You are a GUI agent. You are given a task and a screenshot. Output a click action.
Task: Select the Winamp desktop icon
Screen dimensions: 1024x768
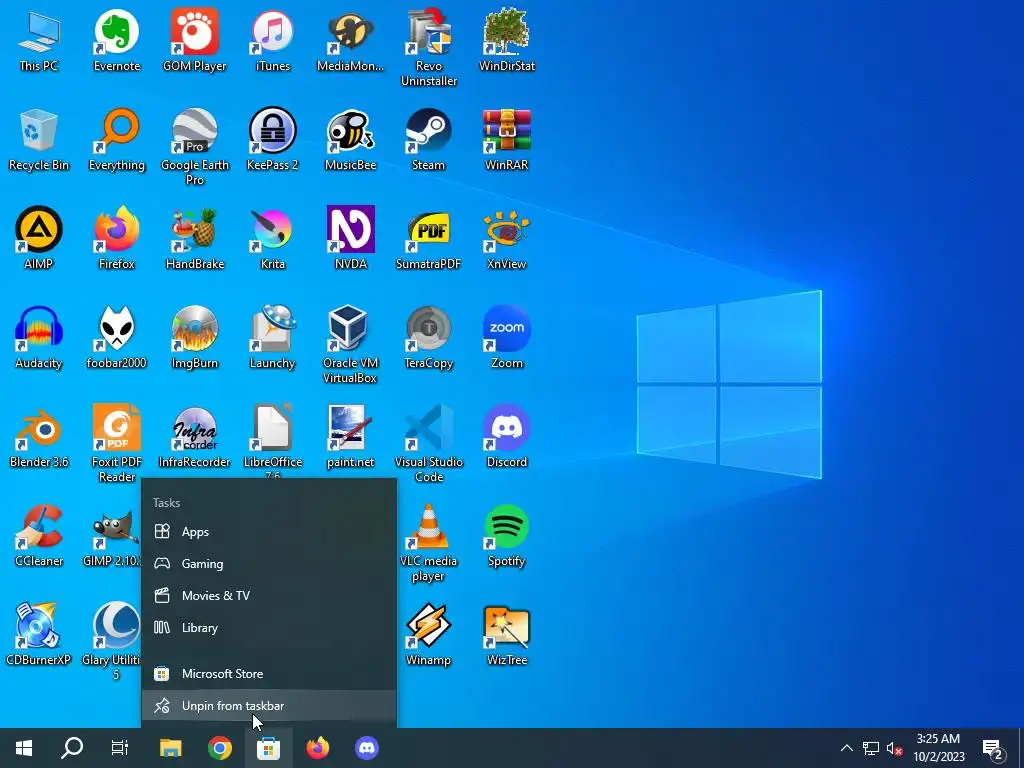coord(429,634)
